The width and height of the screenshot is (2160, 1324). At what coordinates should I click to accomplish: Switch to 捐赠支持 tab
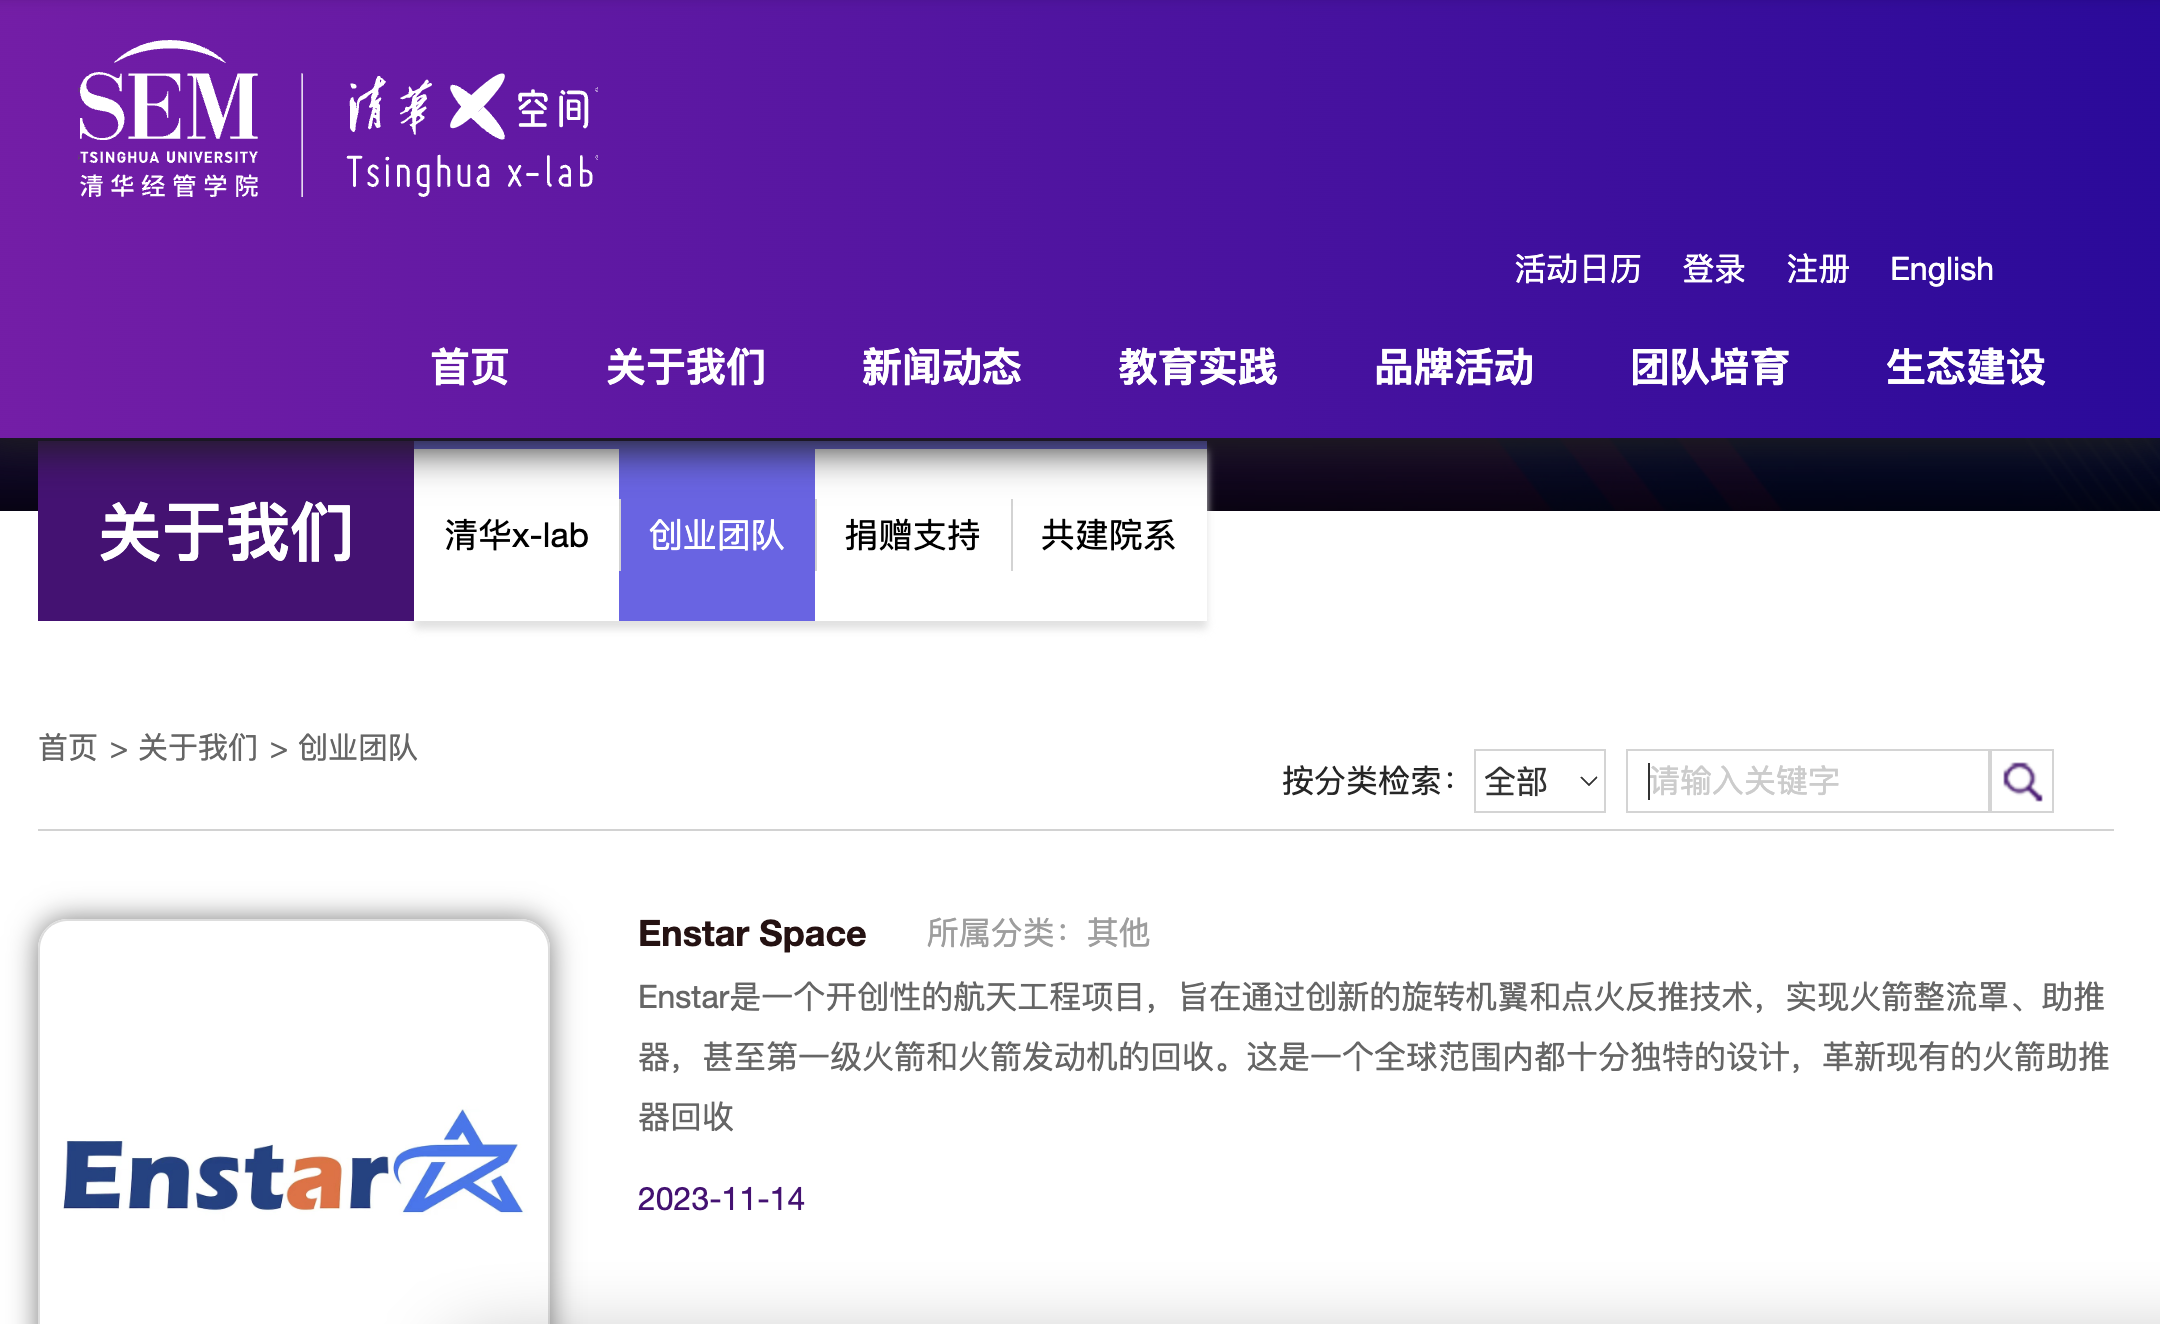pyautogui.click(x=912, y=535)
